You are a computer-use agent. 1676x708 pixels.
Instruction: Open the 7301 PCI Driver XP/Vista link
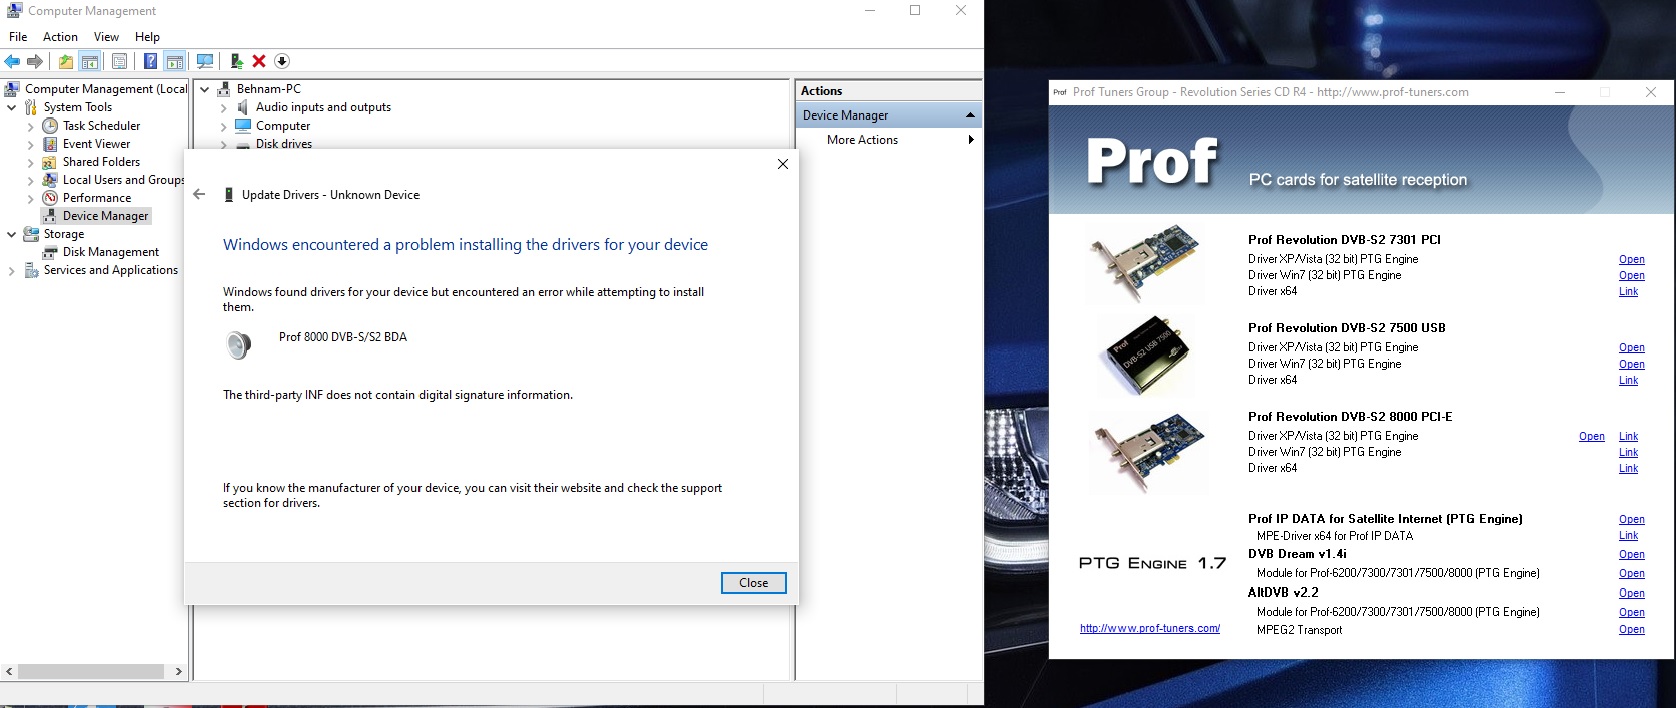(1631, 259)
